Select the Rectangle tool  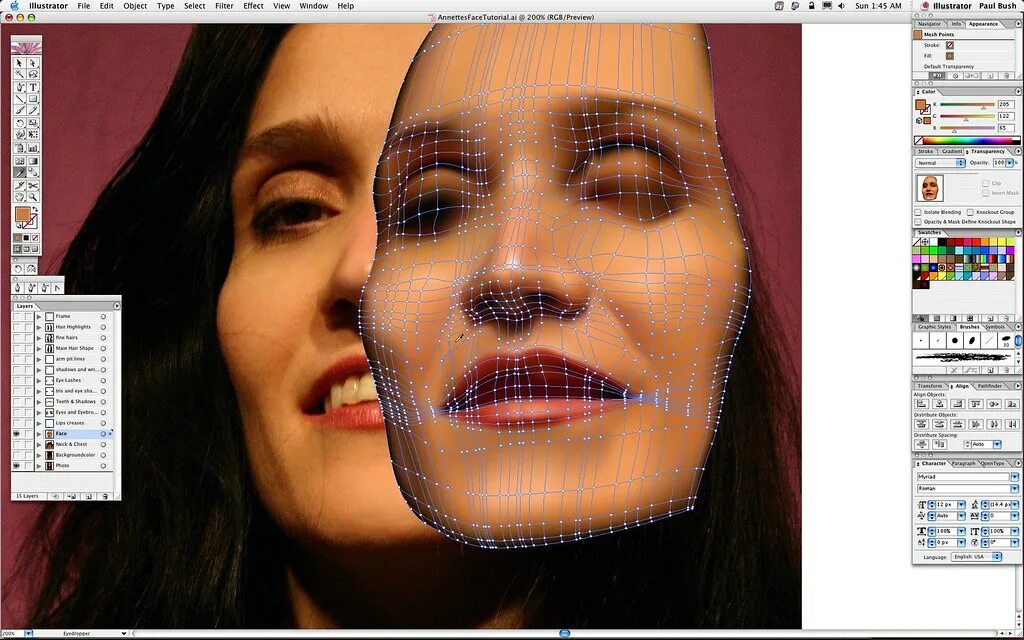[x=33, y=99]
